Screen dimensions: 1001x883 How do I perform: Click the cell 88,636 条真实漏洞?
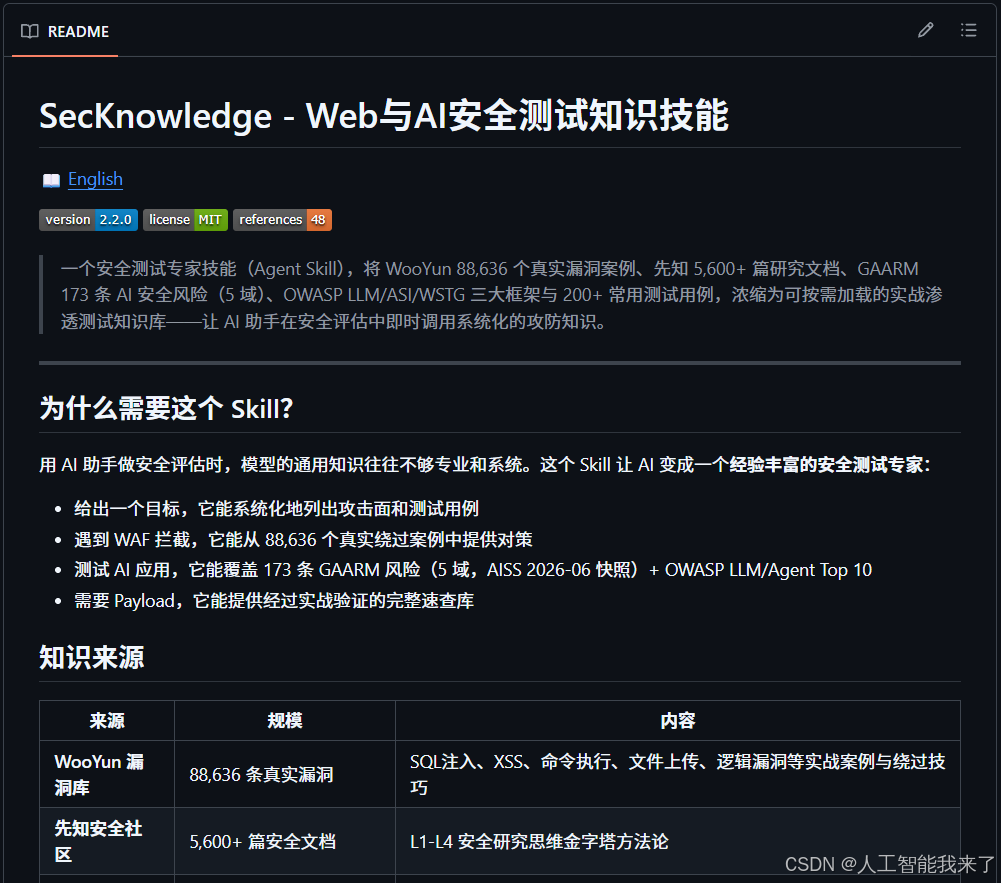pos(285,774)
